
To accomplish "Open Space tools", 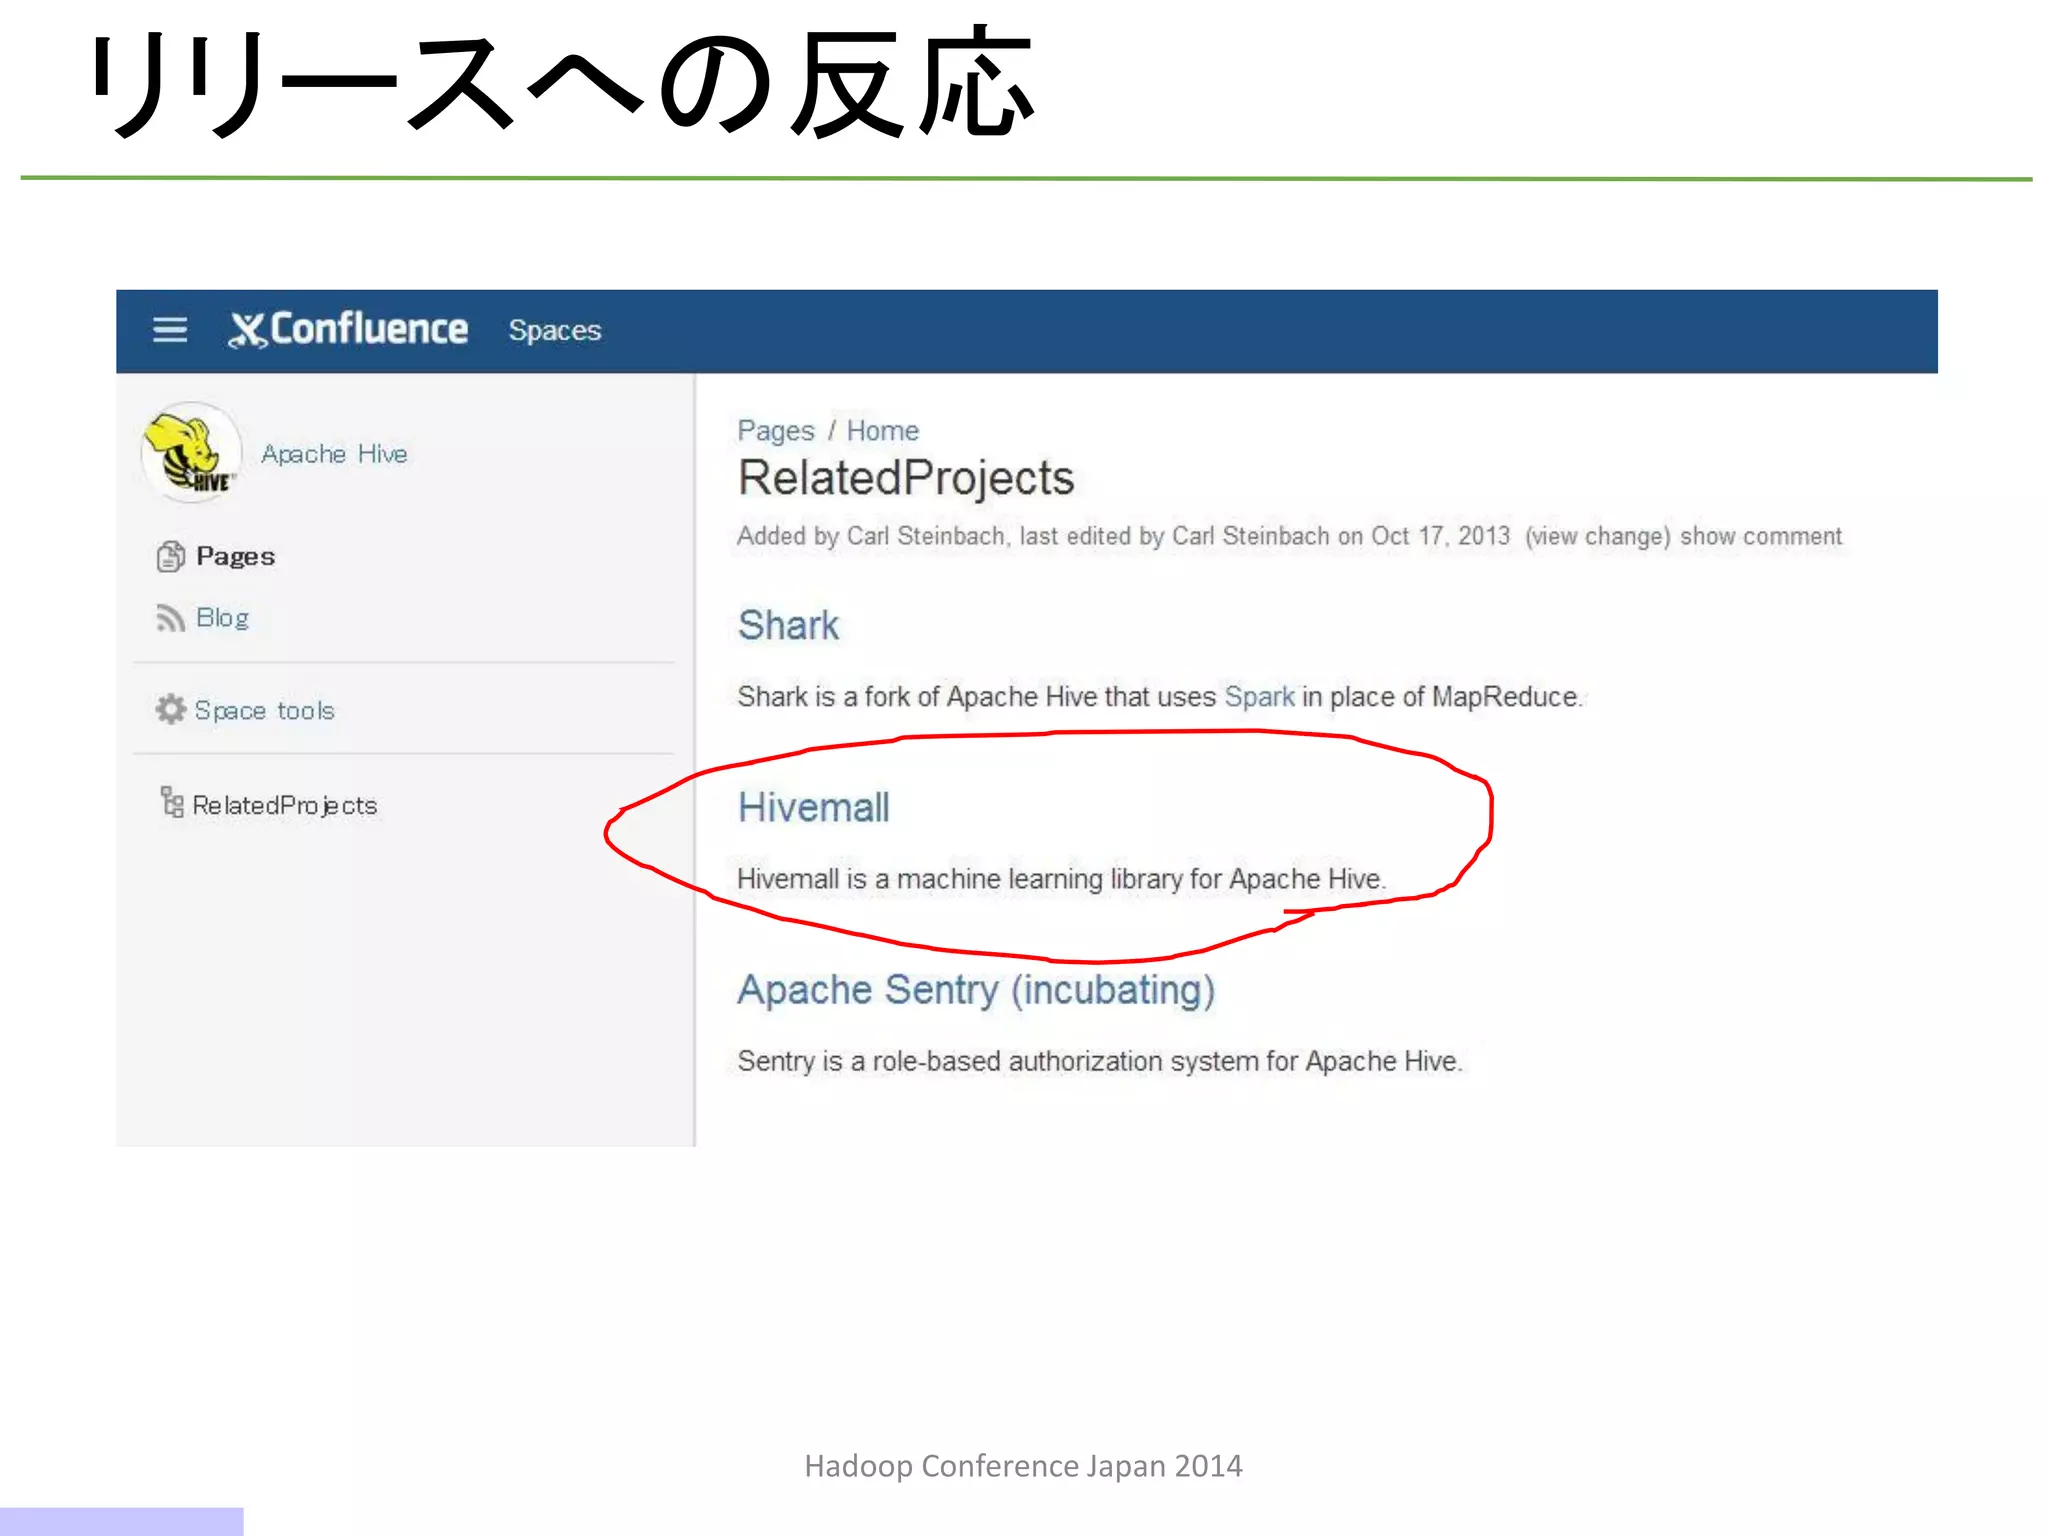I will click(264, 711).
